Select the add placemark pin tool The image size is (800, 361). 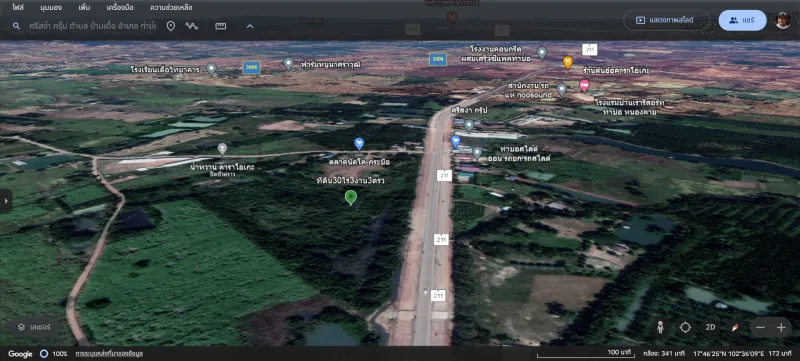coord(171,26)
